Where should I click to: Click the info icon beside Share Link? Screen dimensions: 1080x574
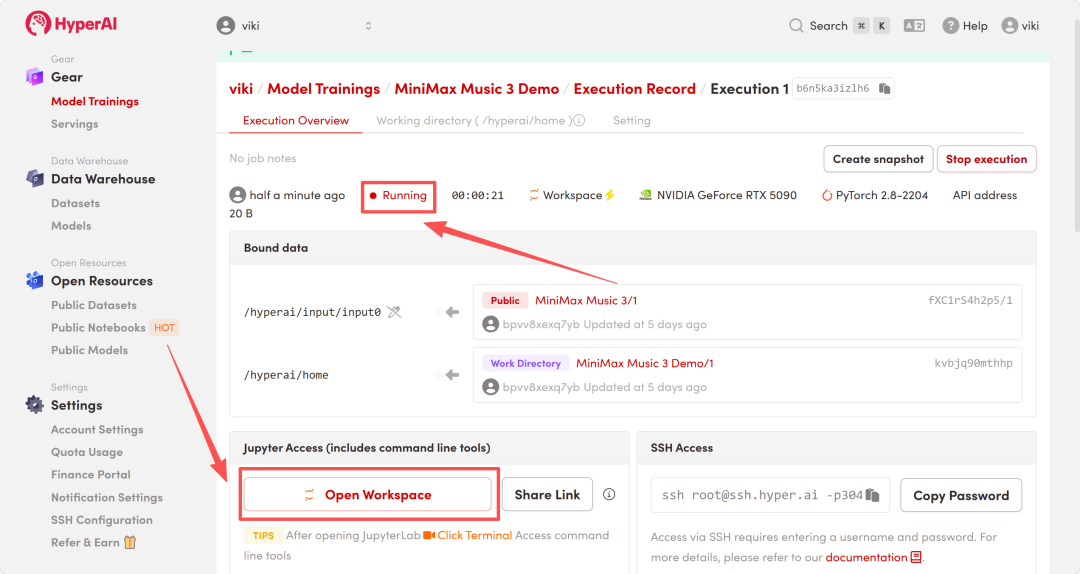609,495
